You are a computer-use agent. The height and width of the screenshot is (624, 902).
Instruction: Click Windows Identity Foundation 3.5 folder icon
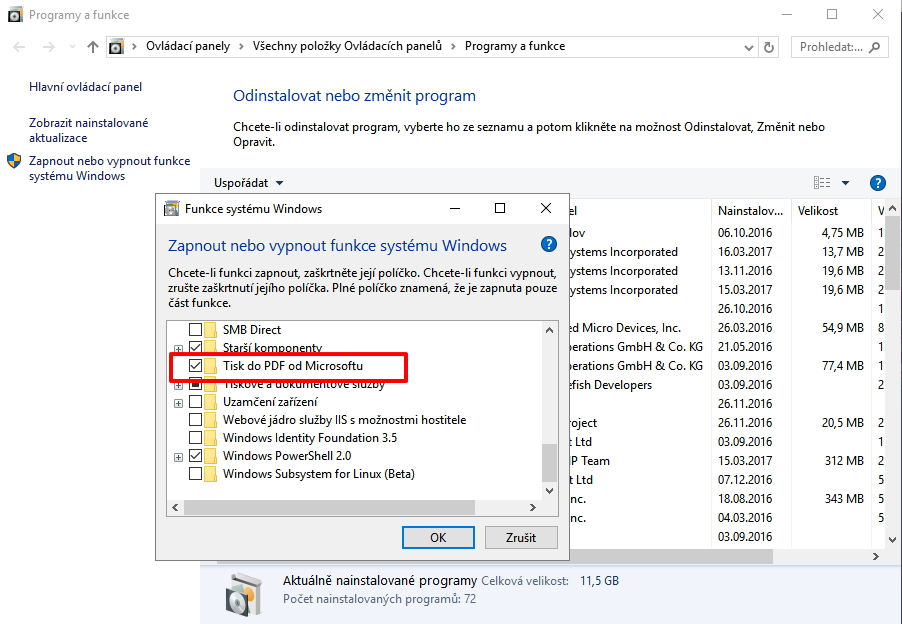pos(211,438)
